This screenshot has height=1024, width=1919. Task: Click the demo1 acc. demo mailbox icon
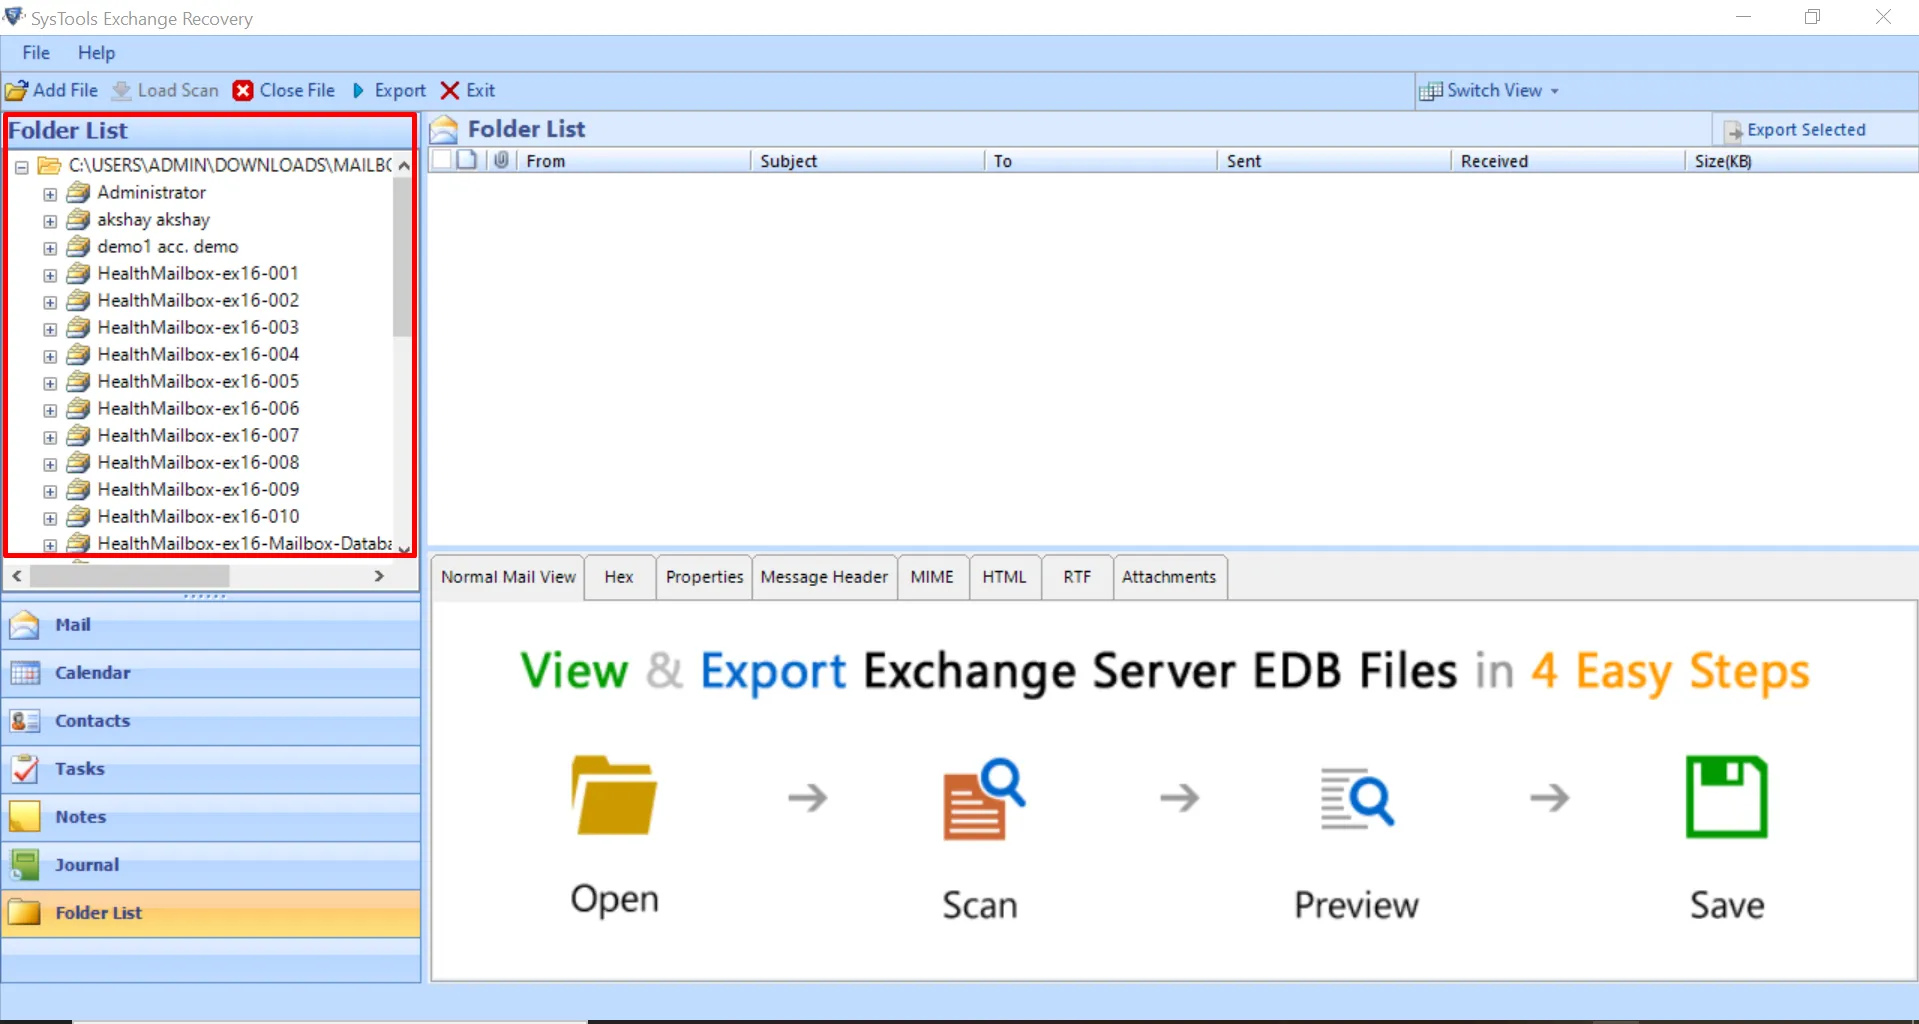click(78, 247)
